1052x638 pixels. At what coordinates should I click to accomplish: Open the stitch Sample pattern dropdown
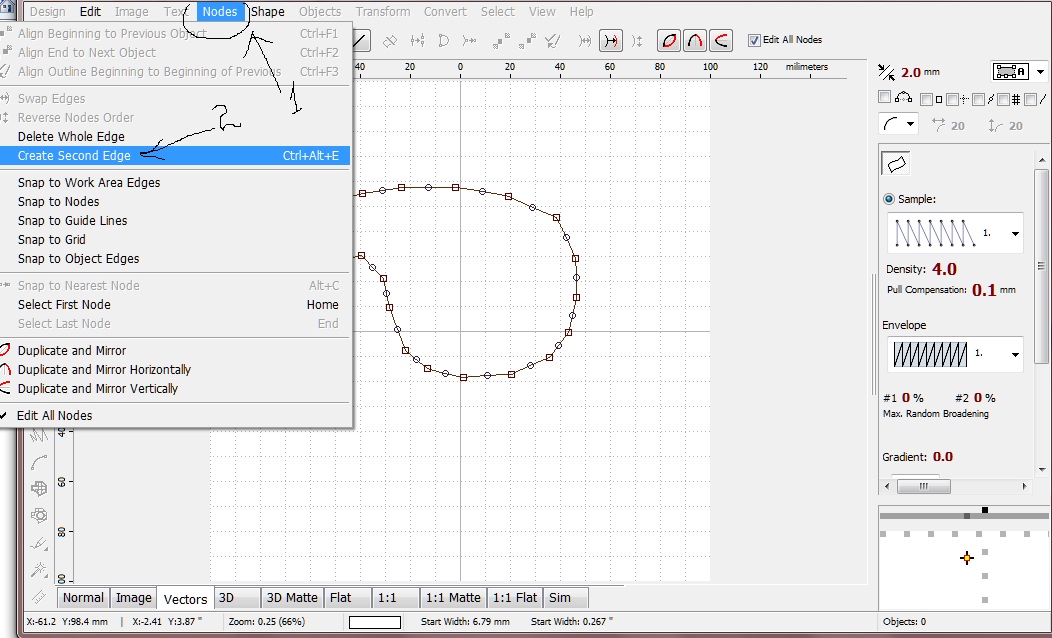point(1015,233)
